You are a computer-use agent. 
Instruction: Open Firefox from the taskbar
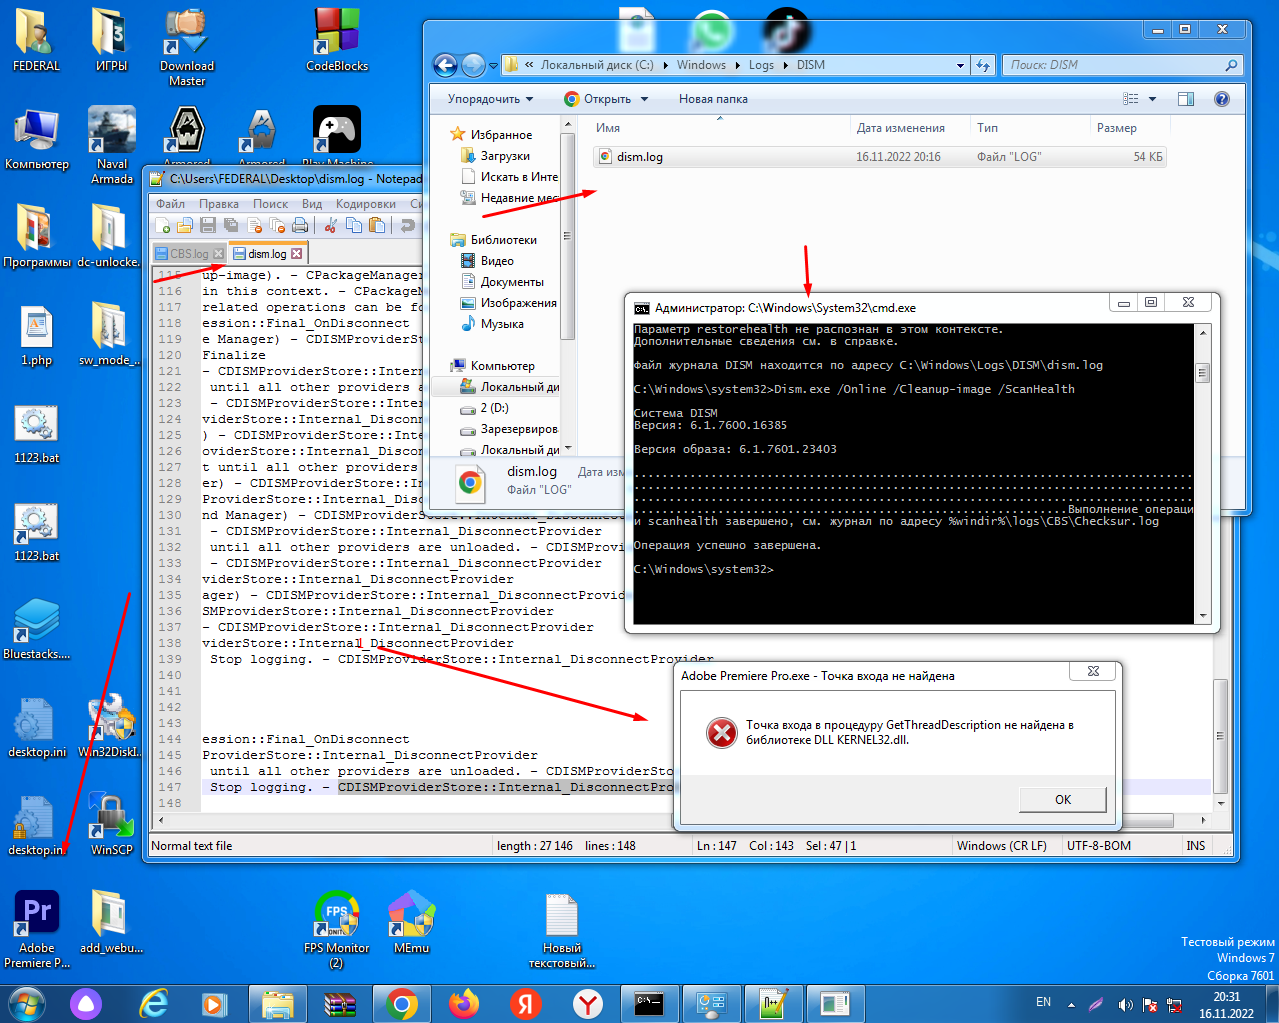[463, 1003]
